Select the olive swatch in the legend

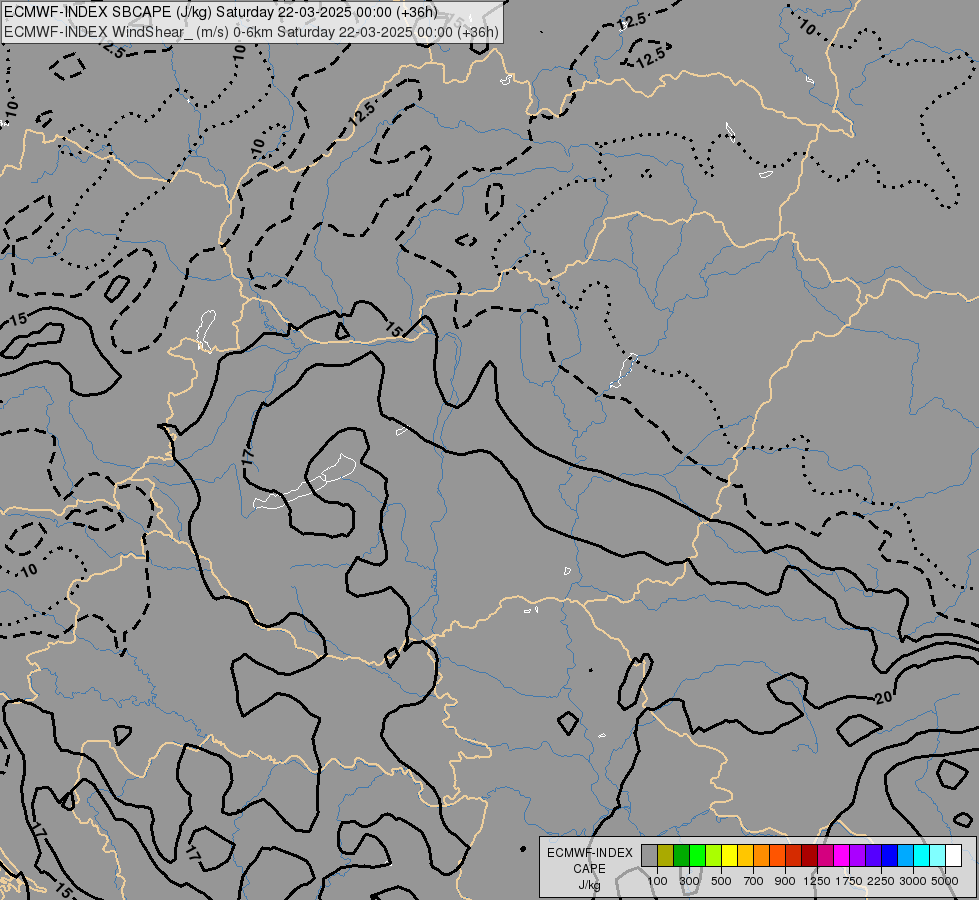click(666, 855)
